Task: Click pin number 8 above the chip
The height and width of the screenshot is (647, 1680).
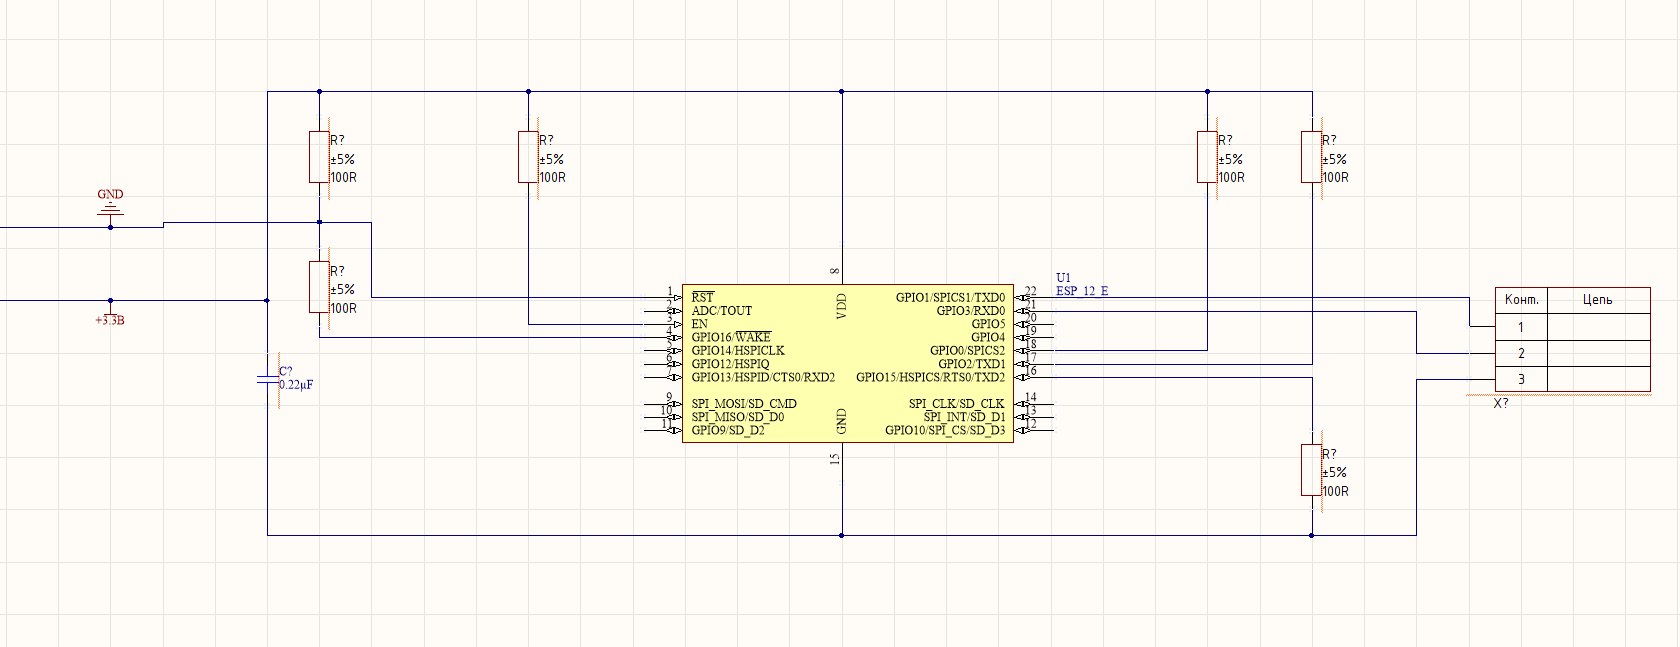Action: point(834,271)
